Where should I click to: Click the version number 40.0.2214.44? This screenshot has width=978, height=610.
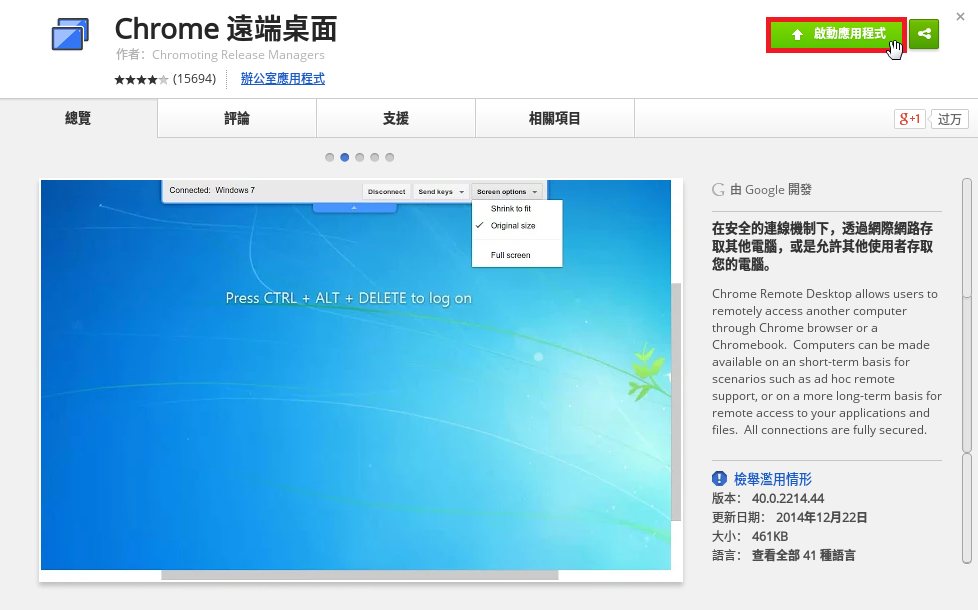(x=788, y=498)
